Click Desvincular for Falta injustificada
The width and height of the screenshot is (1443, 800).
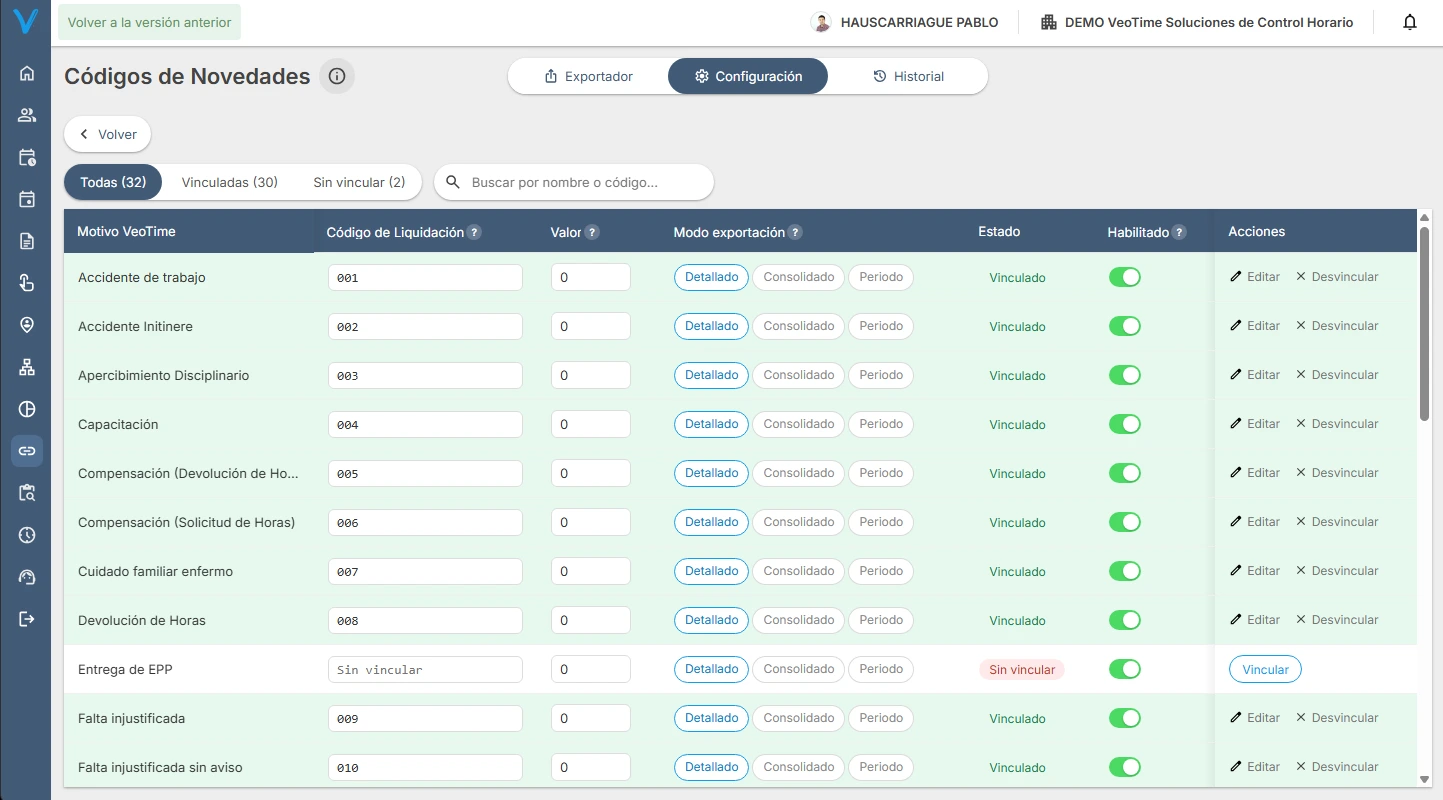click(x=1337, y=718)
